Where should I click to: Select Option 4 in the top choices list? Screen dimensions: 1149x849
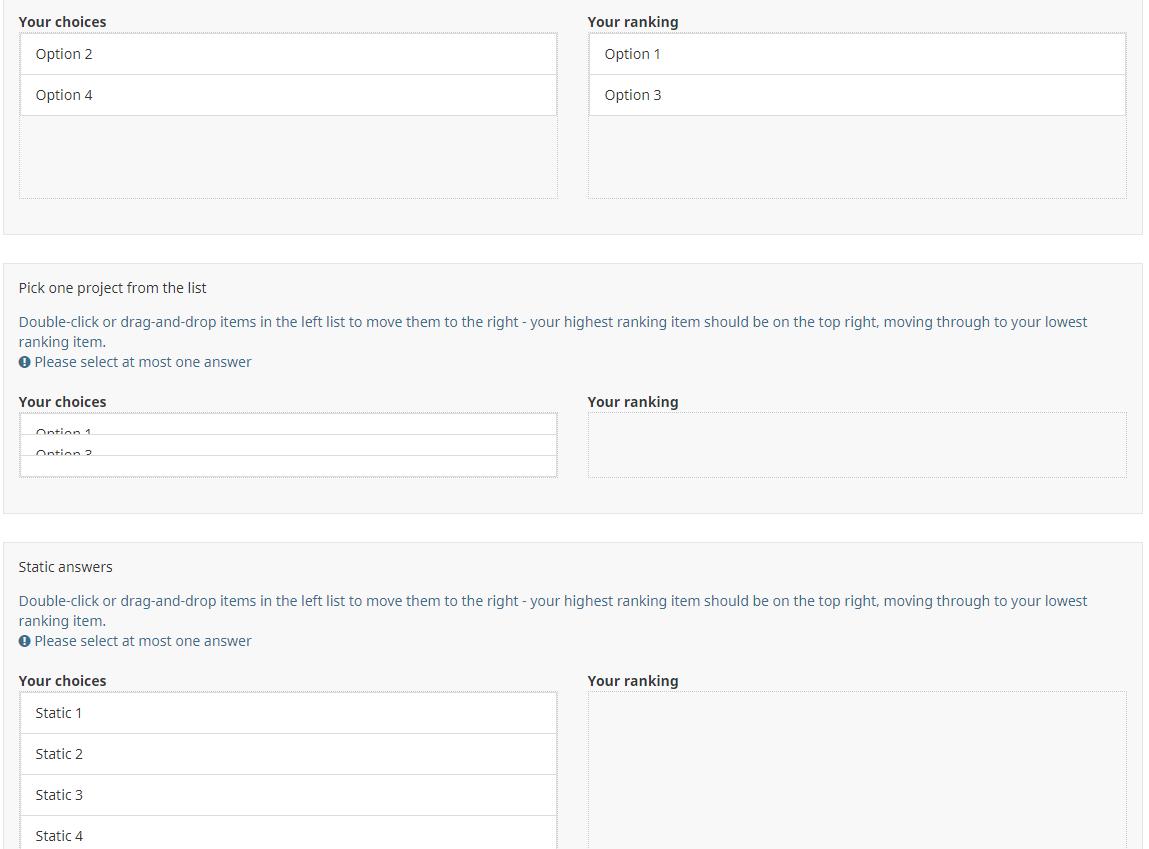tap(288, 95)
